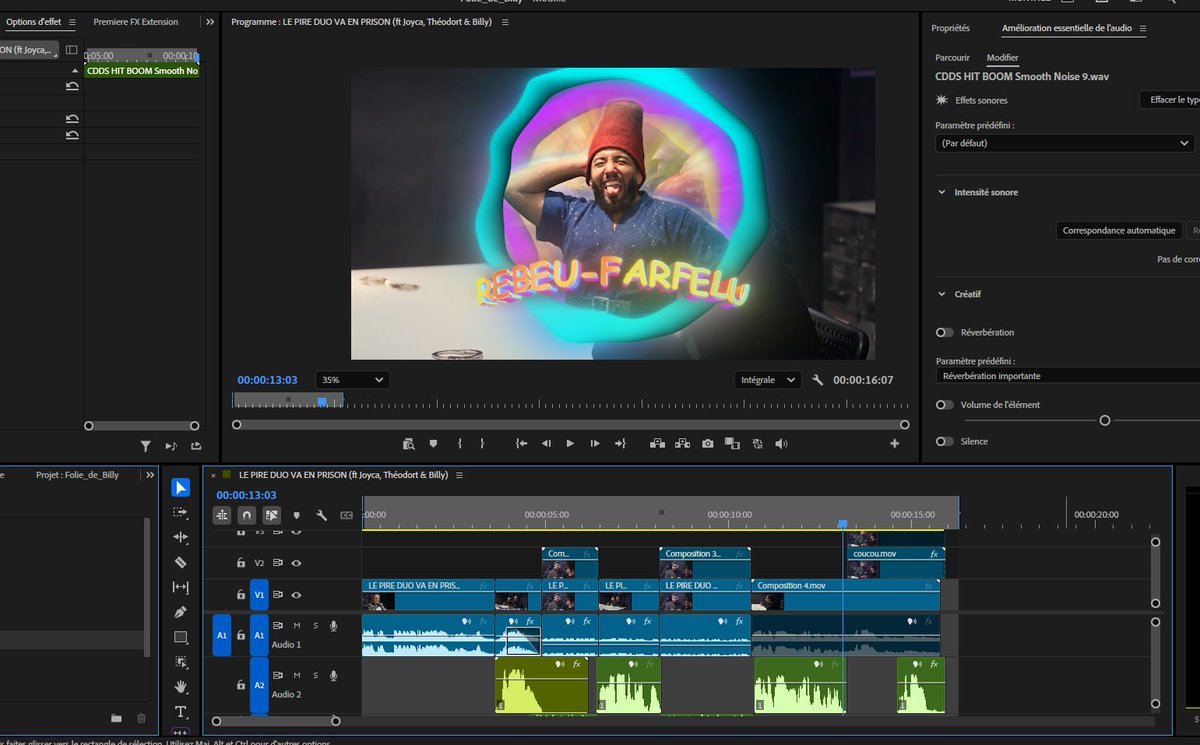Open the 35% zoom level dropdown
This screenshot has width=1200, height=745.
352,380
